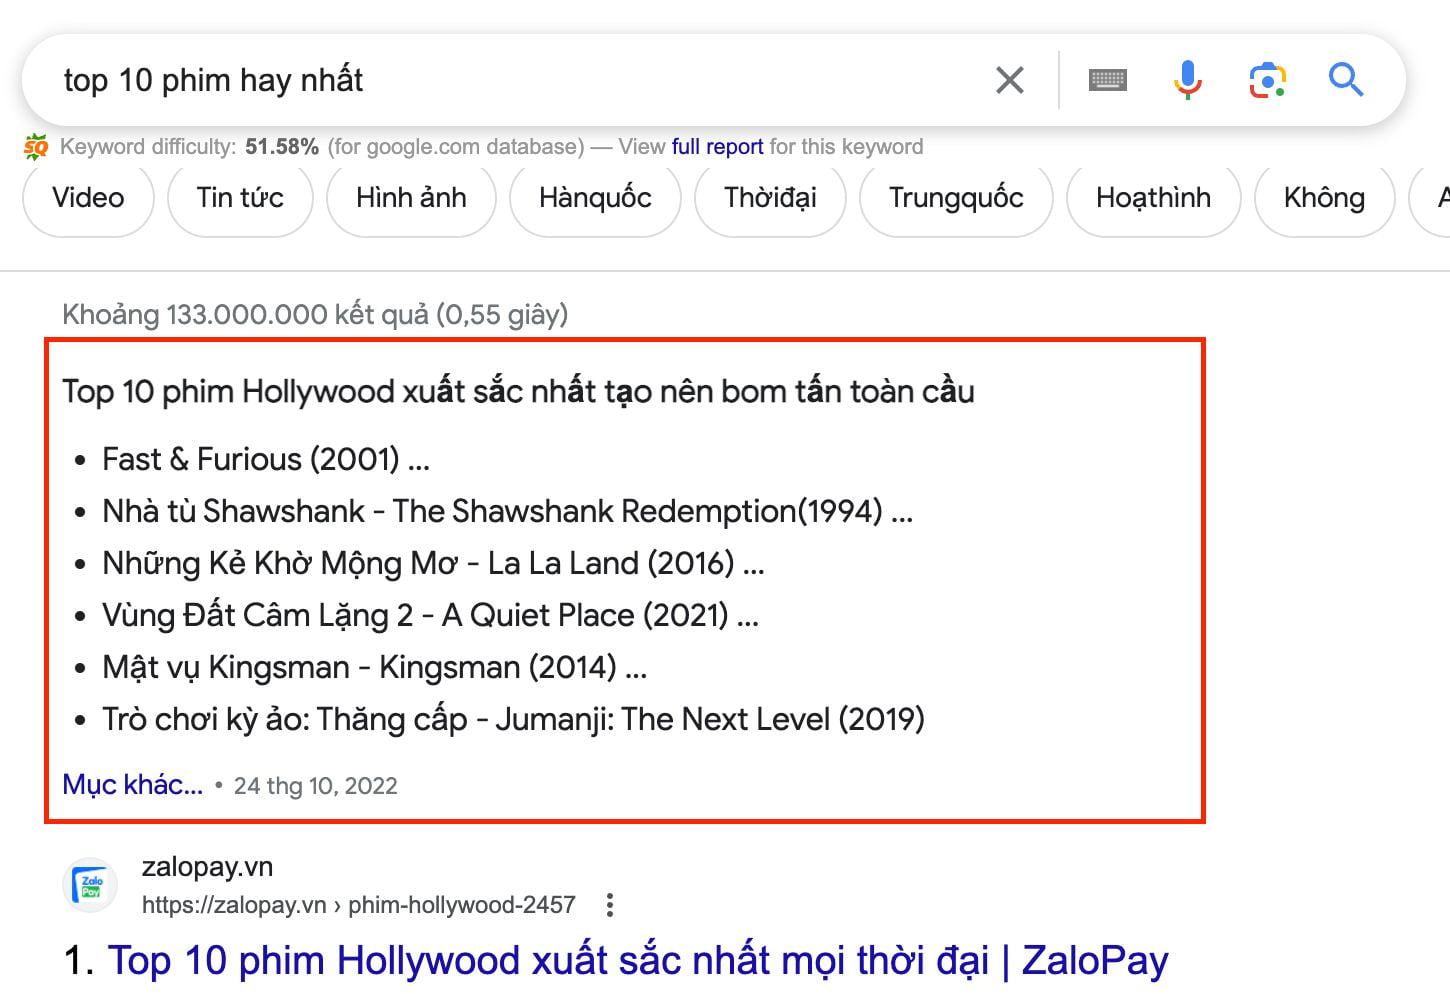Open the on-screen keyboard input tool

1107,80
